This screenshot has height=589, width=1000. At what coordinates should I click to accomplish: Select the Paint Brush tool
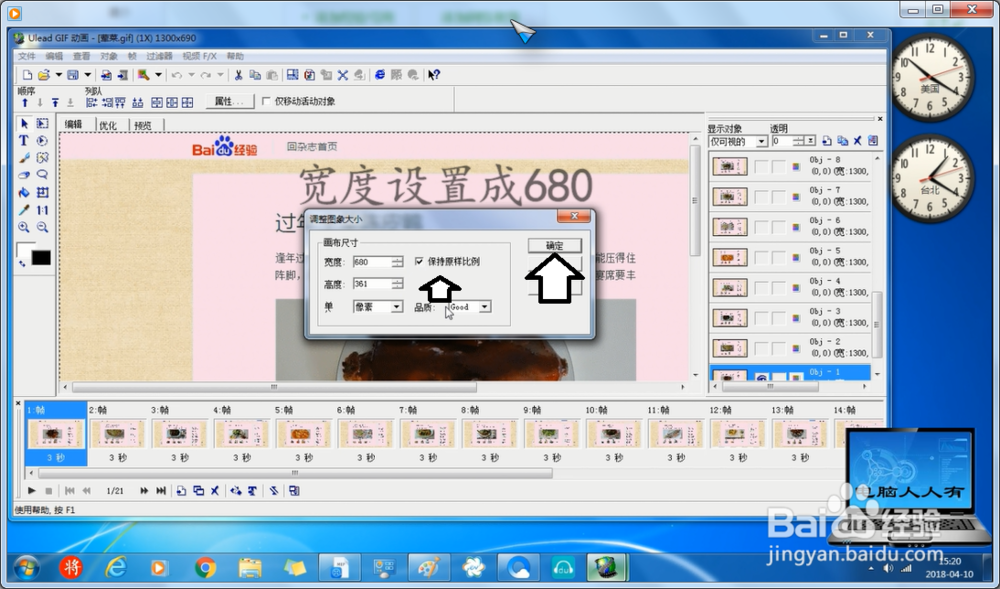24,157
